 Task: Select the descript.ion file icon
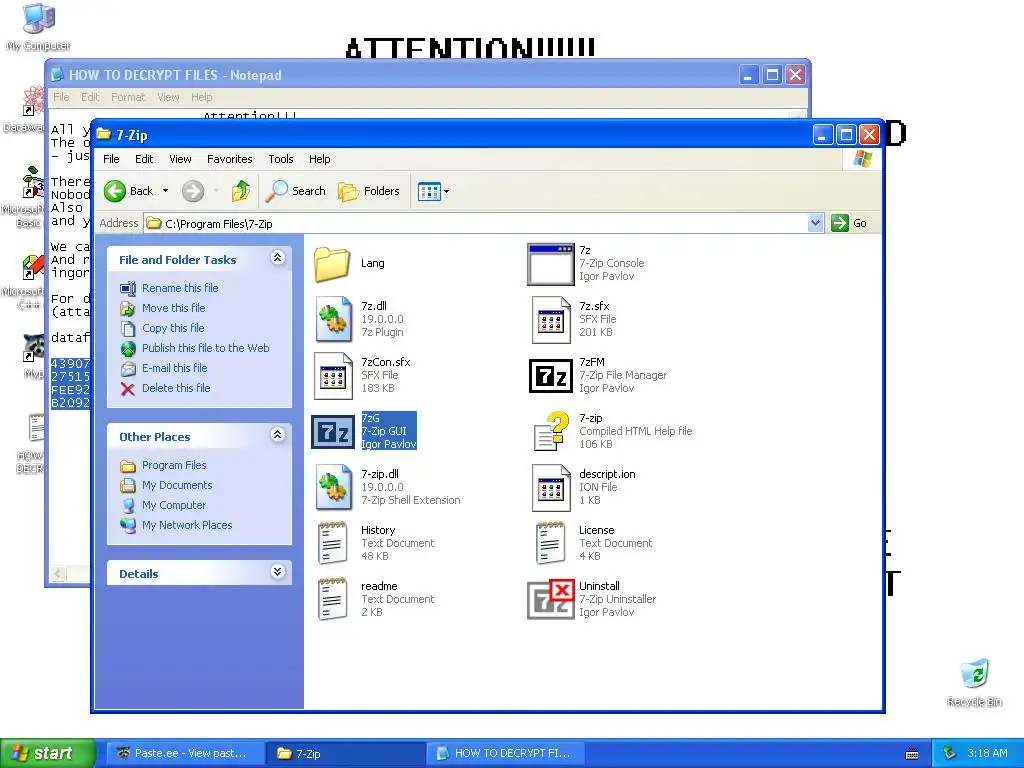tap(551, 487)
